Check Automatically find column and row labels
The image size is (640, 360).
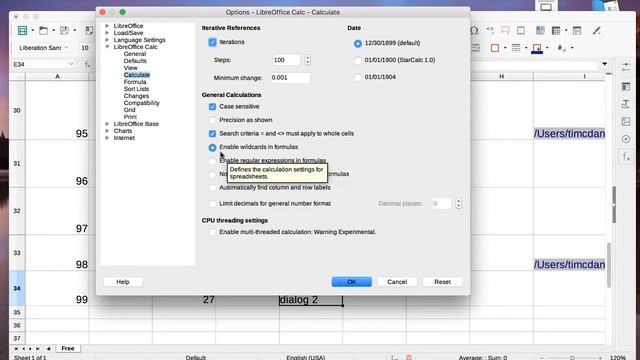click(212, 187)
